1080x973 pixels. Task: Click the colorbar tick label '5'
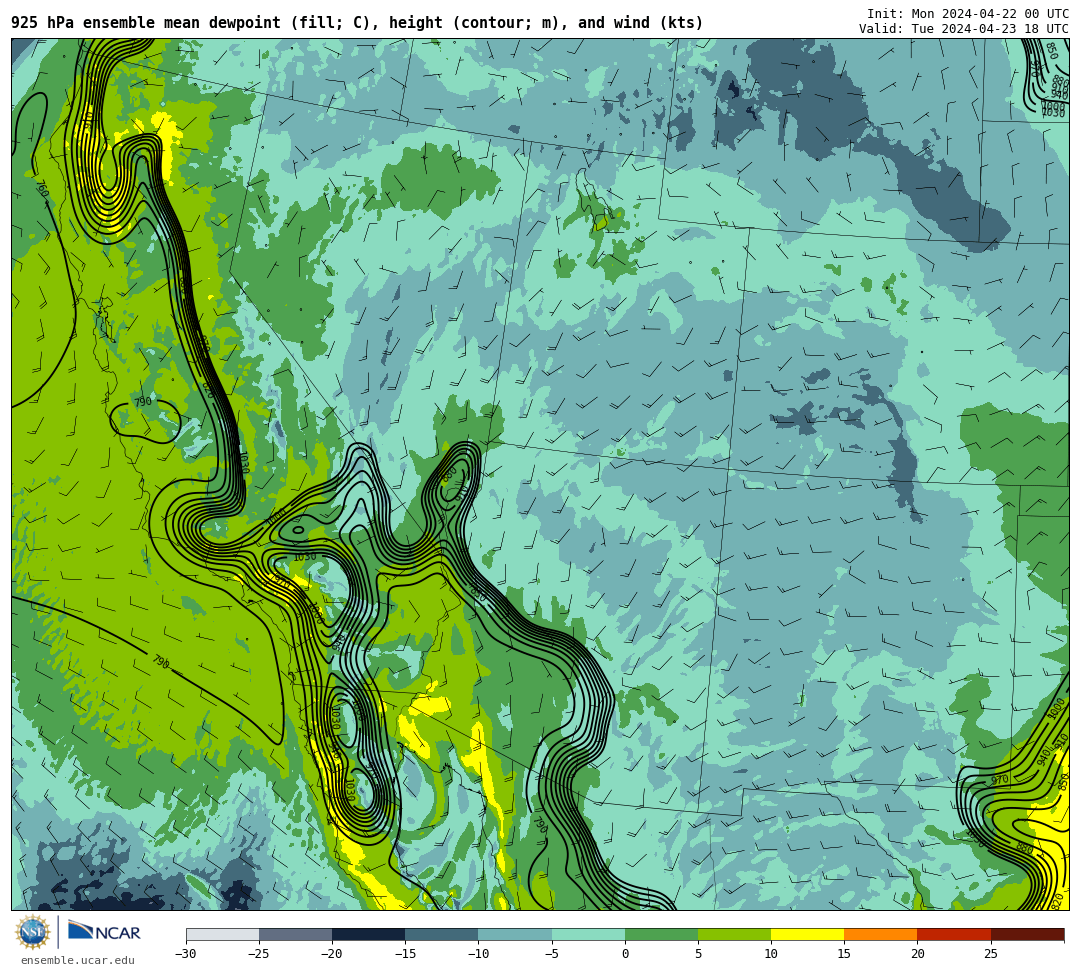click(698, 954)
